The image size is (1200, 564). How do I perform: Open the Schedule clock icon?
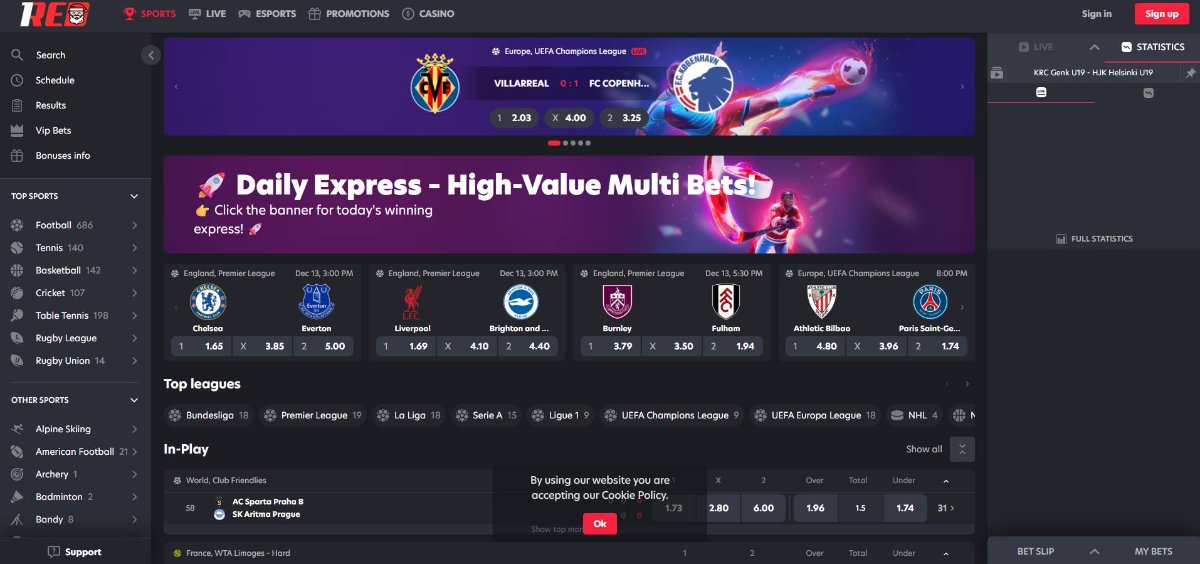(16, 80)
